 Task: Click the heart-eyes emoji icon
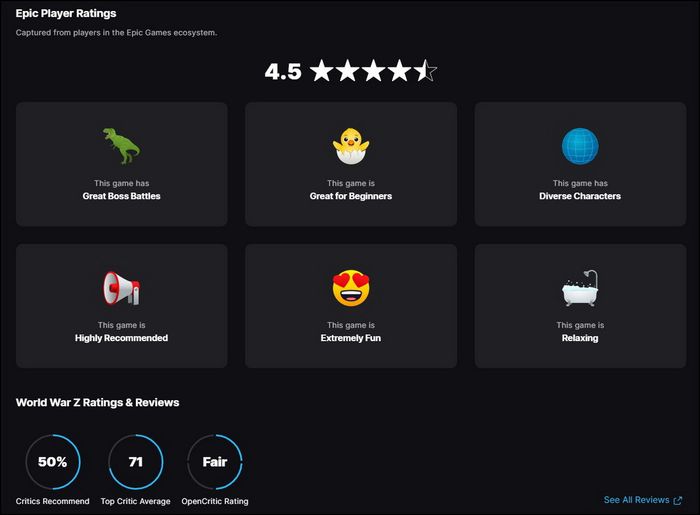pyautogui.click(x=351, y=288)
